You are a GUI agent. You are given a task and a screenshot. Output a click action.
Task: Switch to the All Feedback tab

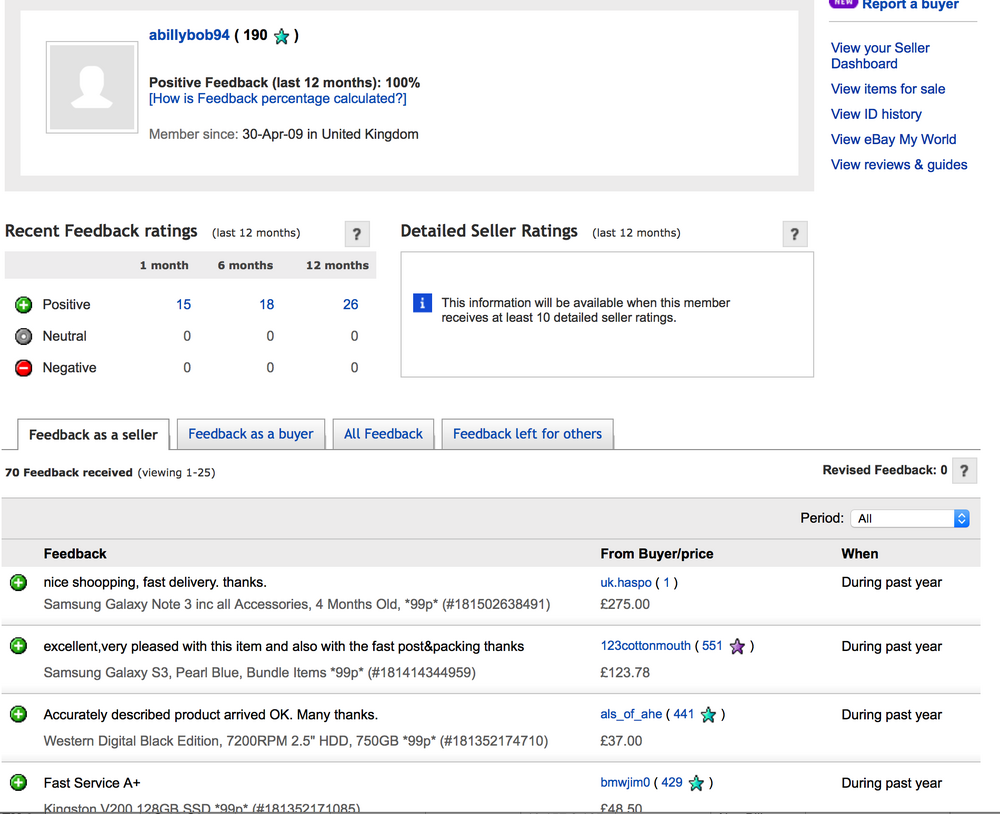pos(383,434)
